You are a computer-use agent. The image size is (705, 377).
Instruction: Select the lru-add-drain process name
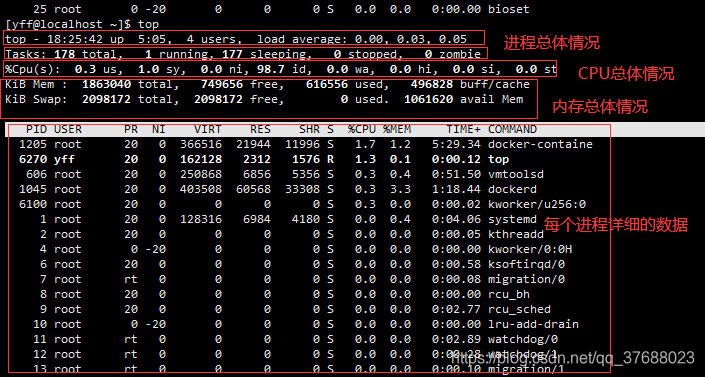[534, 324]
